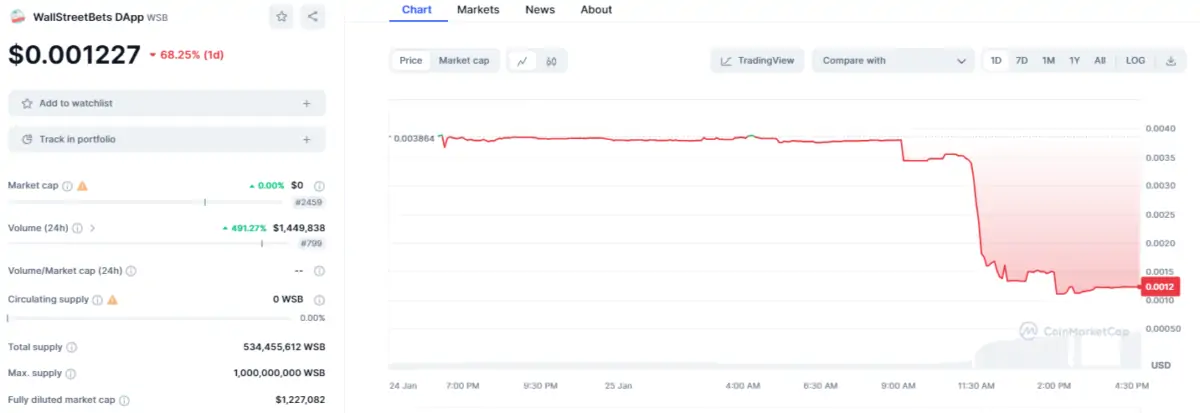Viewport: 1200px width, 413px height.
Task: Show Volume (24h) info icon
Action: [77, 228]
